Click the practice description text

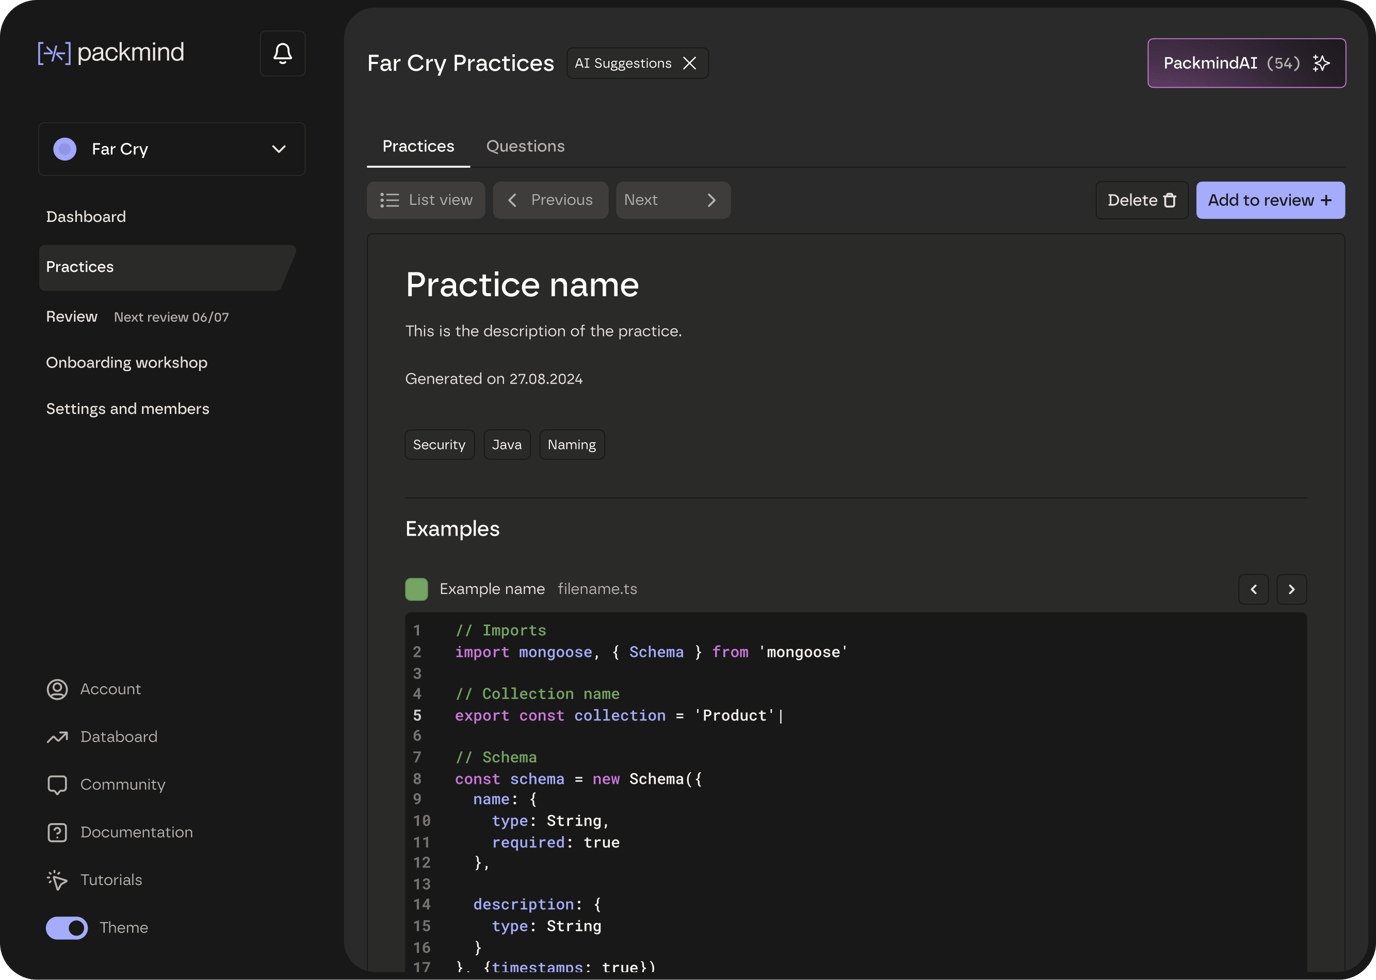[544, 331]
